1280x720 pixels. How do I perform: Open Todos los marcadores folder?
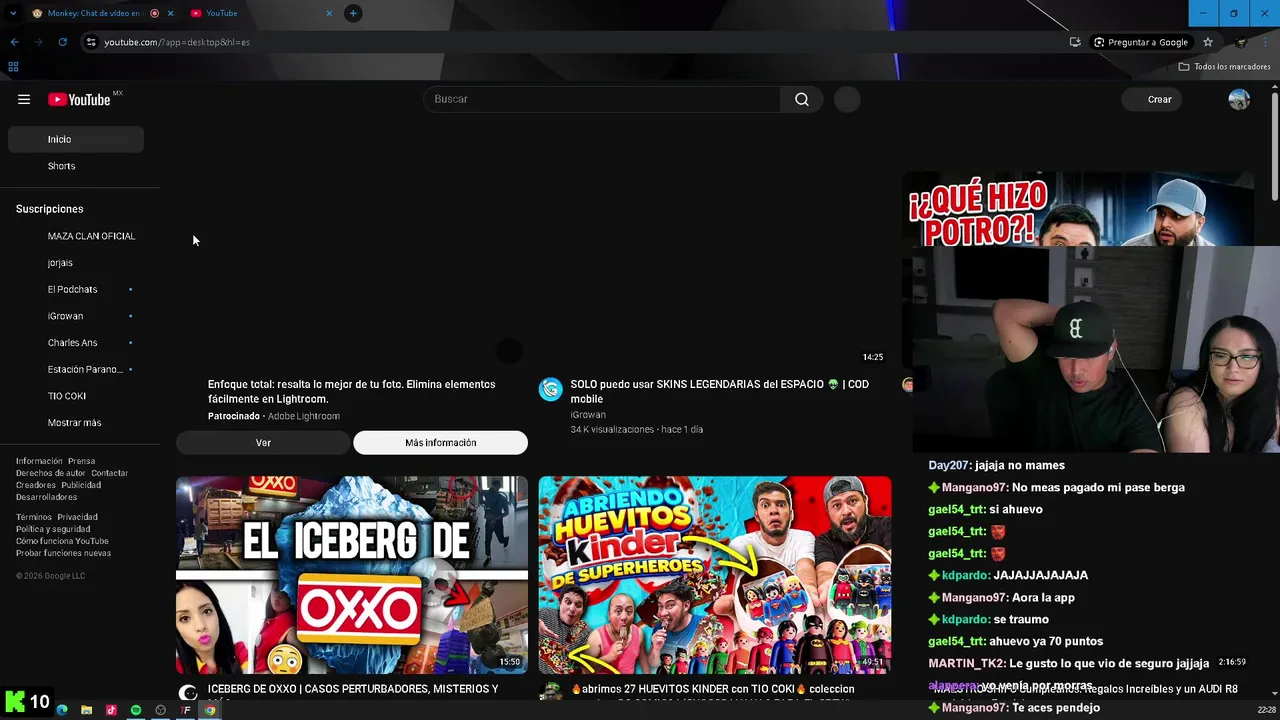(1224, 67)
